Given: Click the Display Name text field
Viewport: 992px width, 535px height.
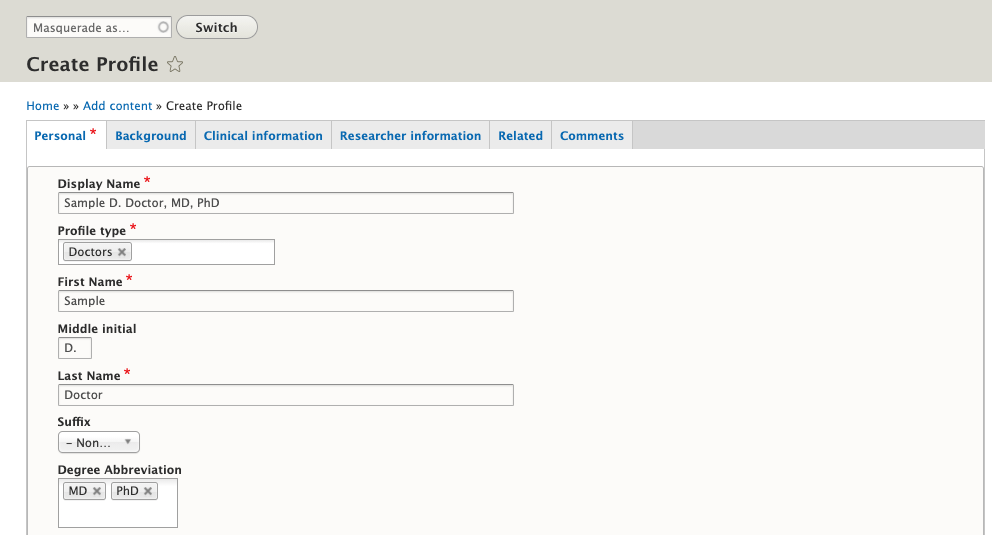Looking at the screenshot, I should (285, 203).
